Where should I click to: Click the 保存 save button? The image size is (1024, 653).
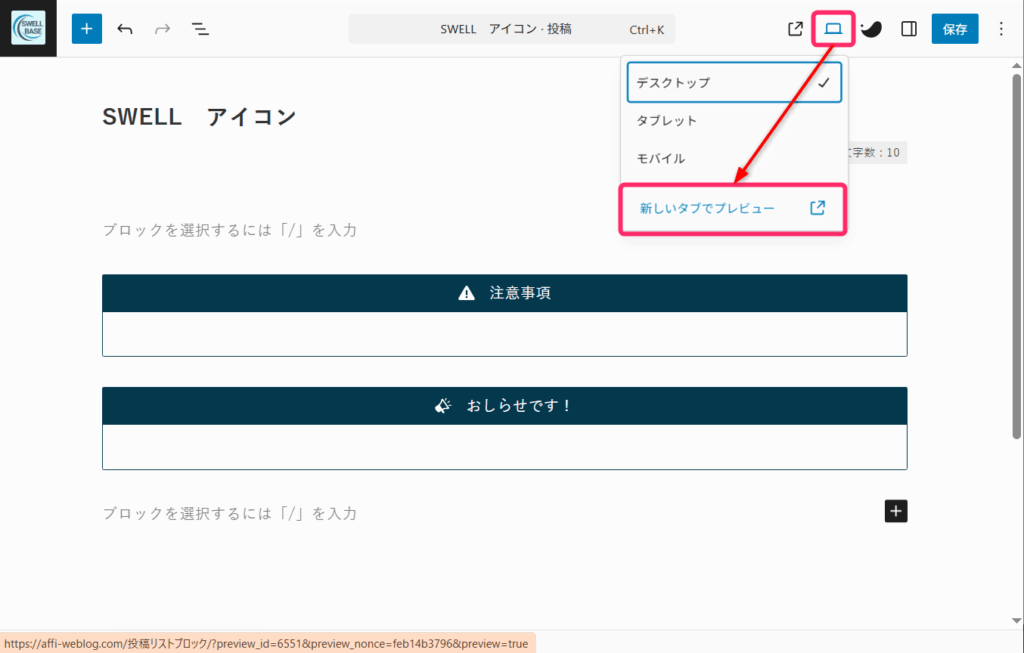coord(955,29)
